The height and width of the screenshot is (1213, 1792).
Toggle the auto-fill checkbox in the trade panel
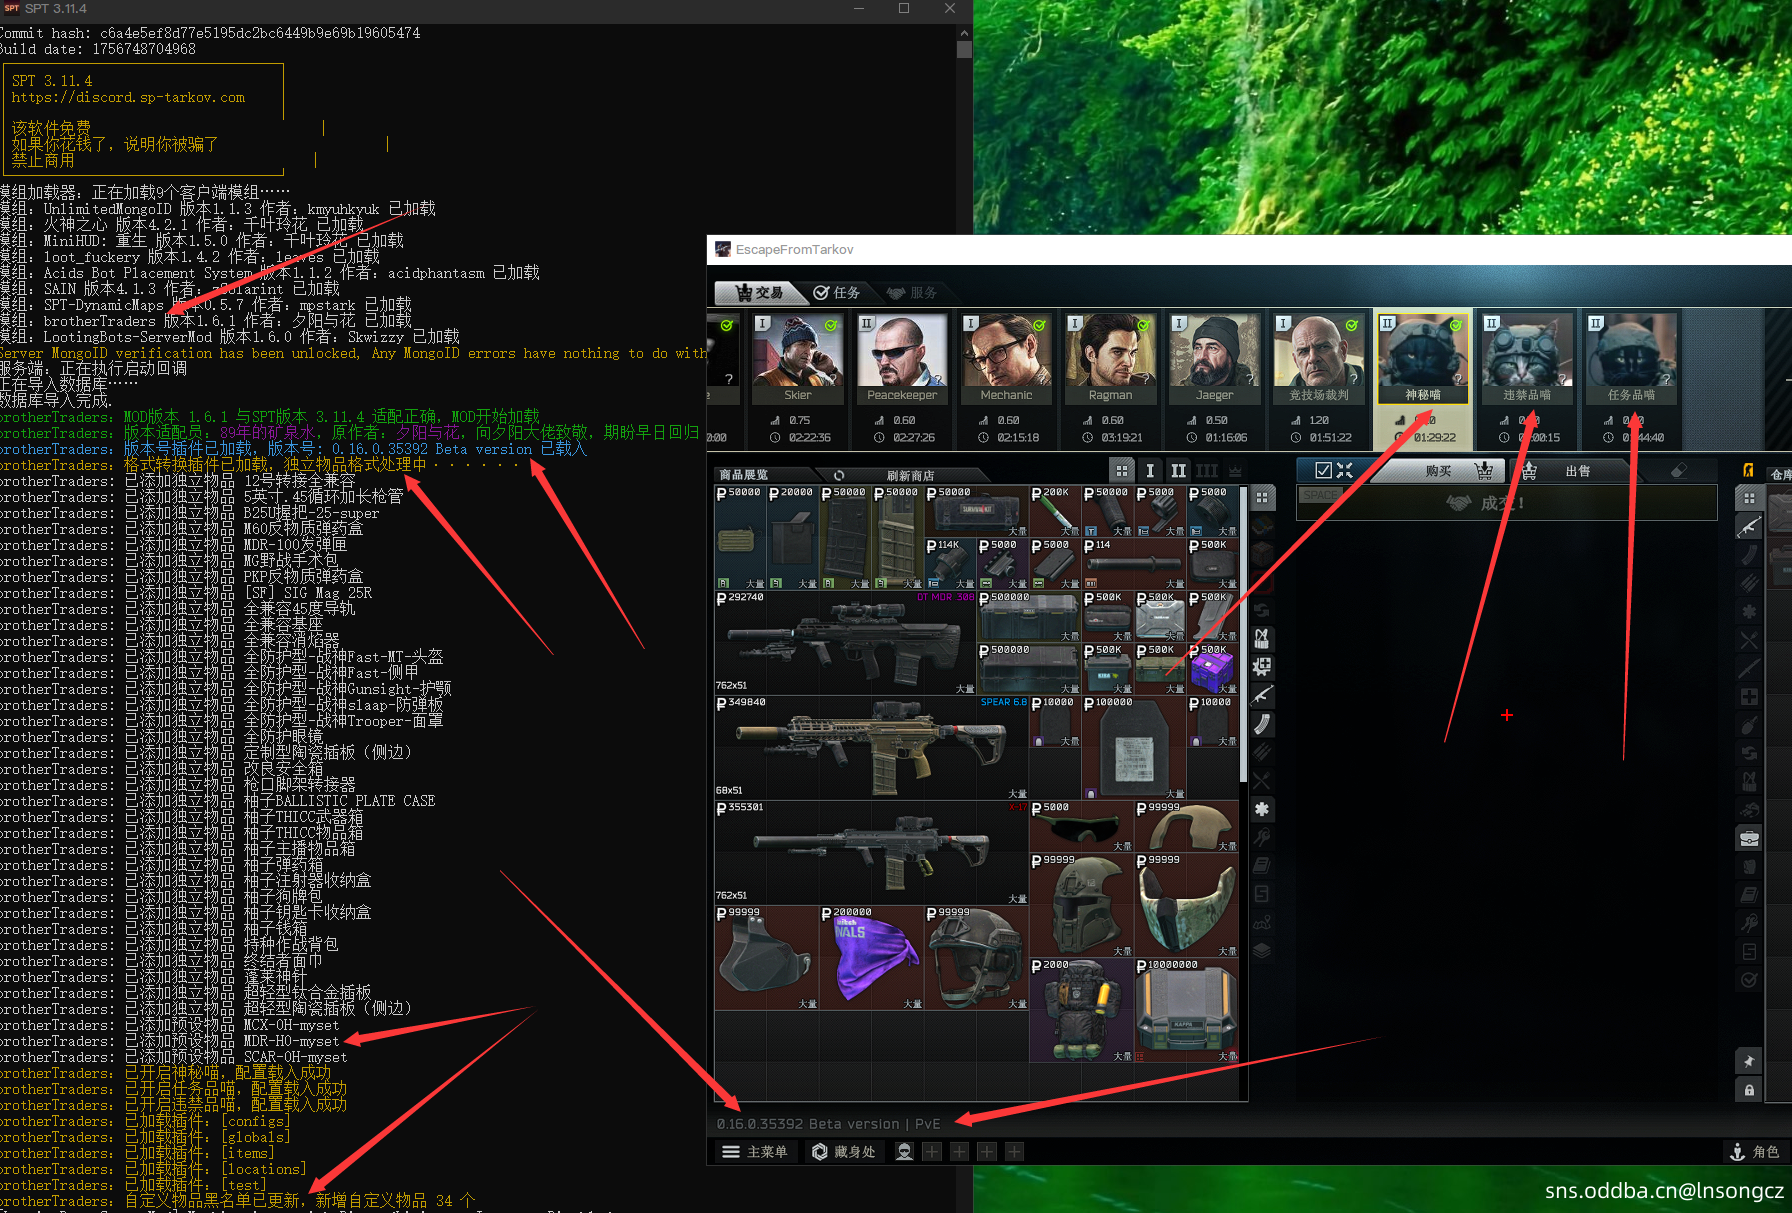(1323, 471)
